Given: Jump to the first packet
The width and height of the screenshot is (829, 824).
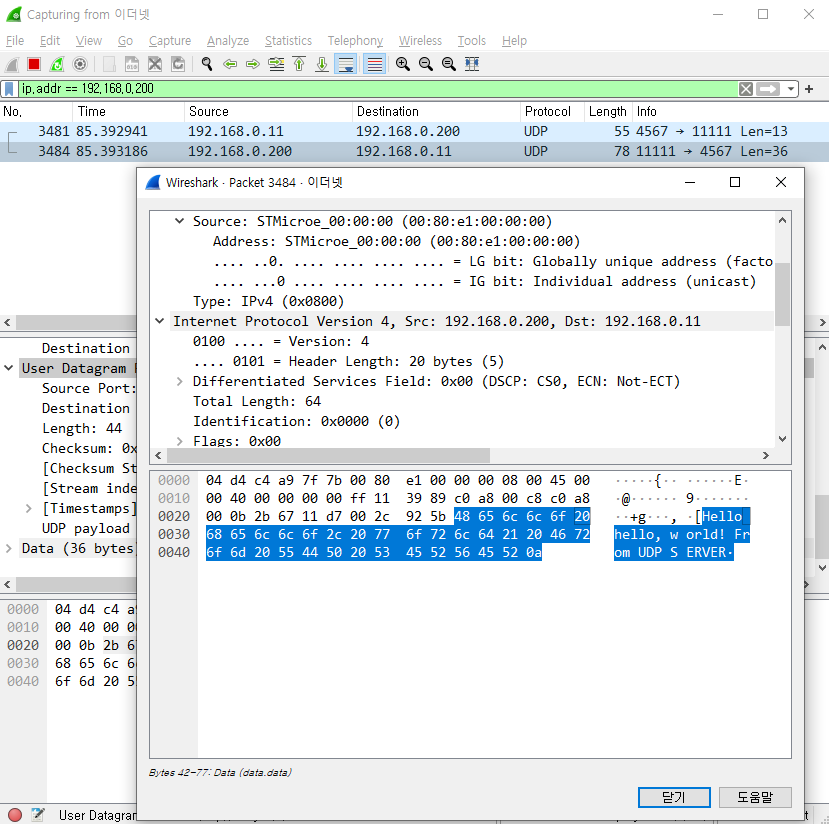Looking at the screenshot, I should 299,64.
